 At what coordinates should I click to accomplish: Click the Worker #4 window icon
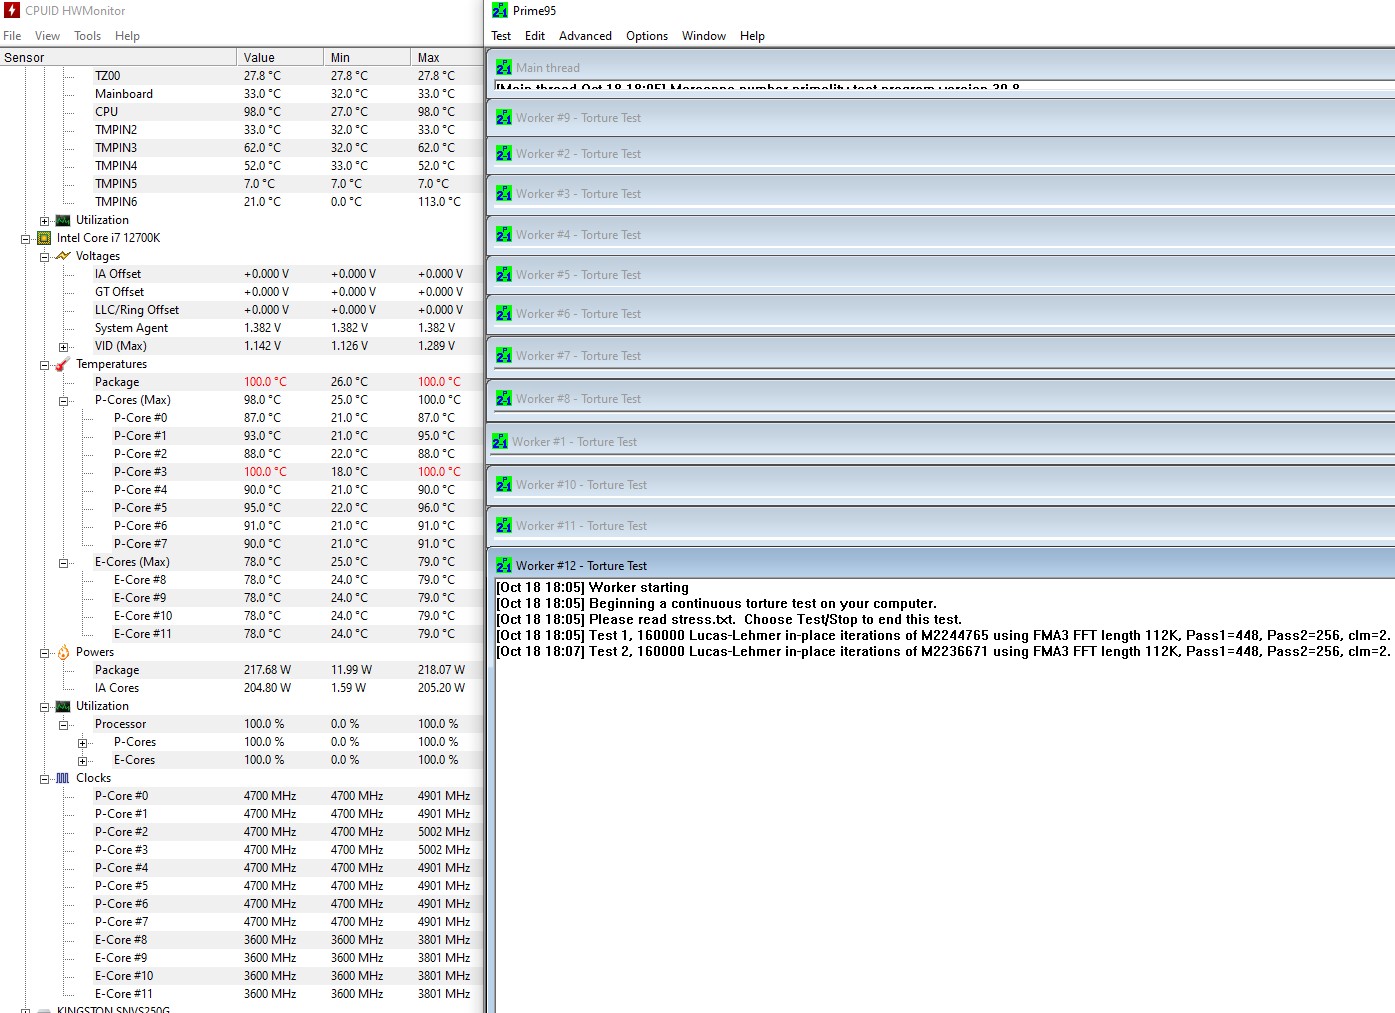(504, 235)
